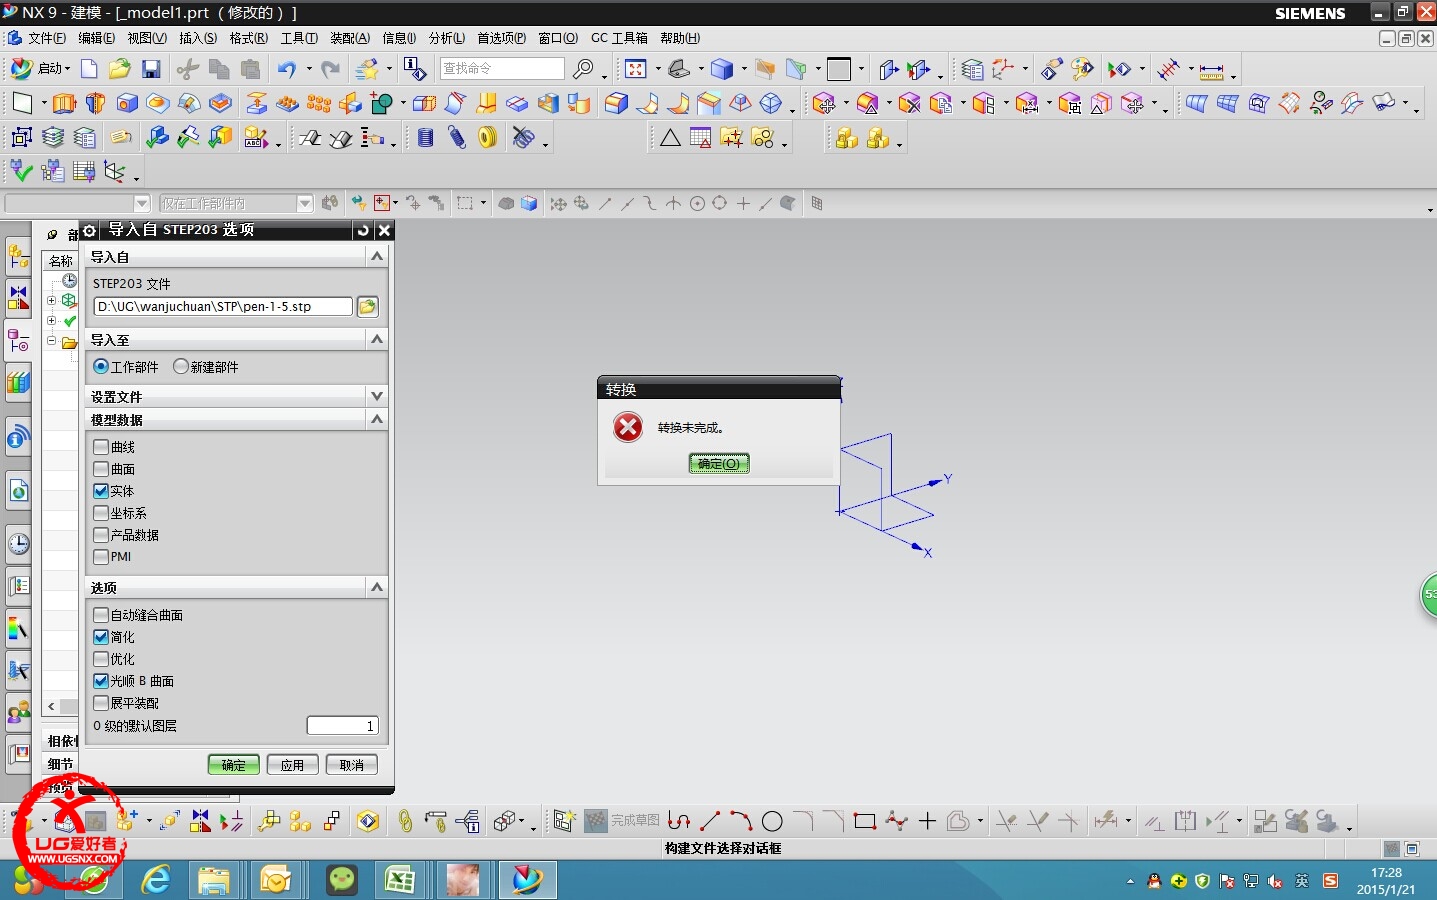The image size is (1437, 900).
Task: Uncheck the 简化 checkbox
Action: [x=101, y=637]
